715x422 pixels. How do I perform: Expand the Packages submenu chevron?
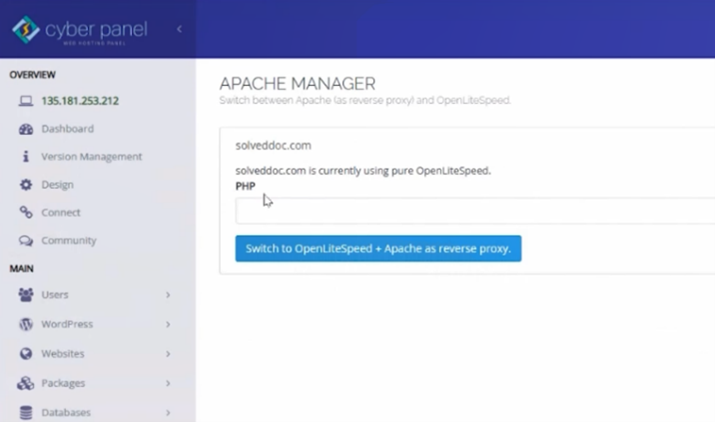168,383
